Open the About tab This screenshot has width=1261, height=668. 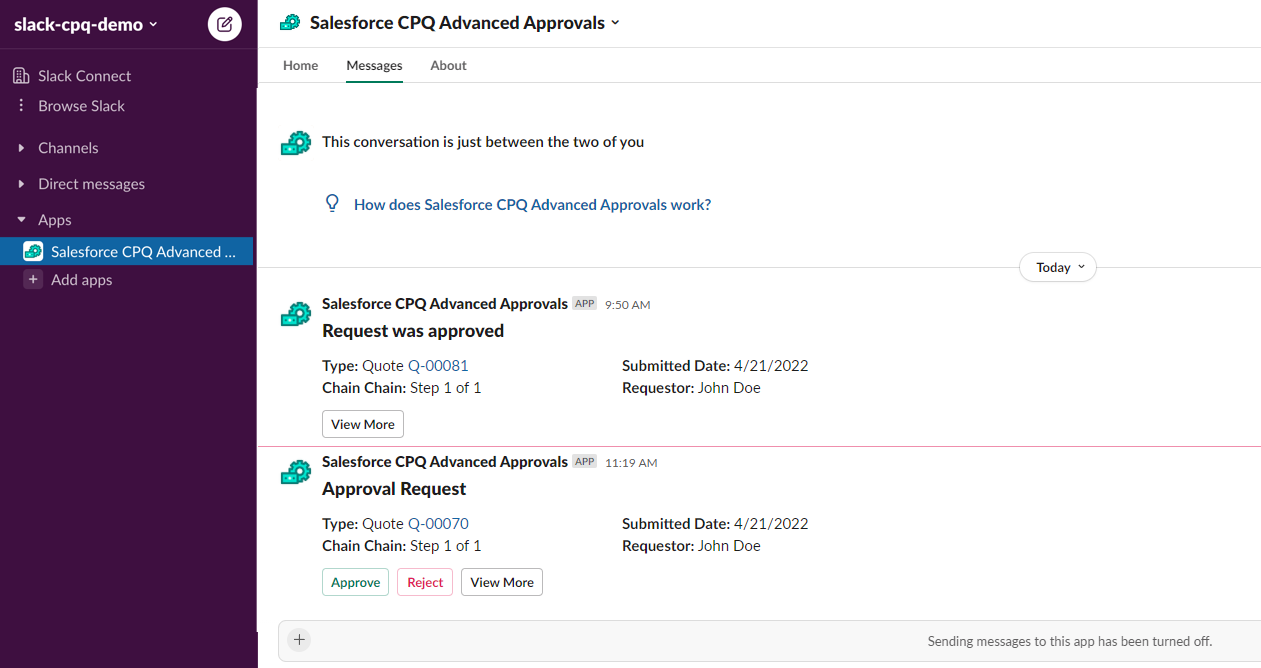pyautogui.click(x=448, y=65)
